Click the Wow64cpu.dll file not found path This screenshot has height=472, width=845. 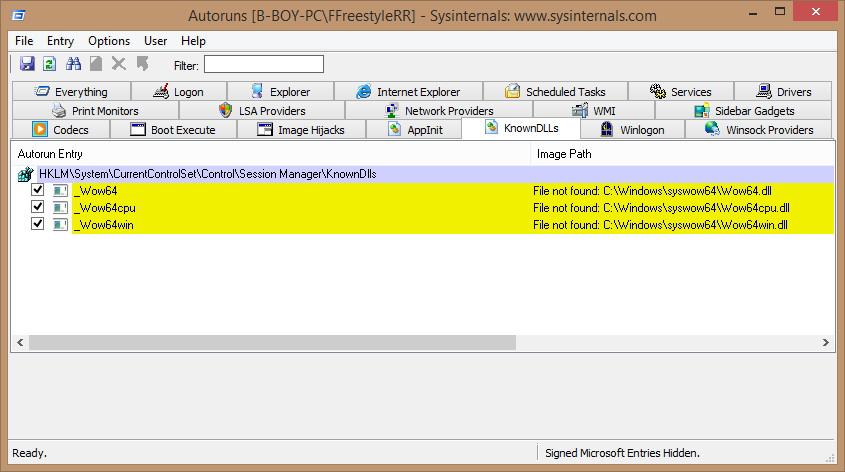click(x=661, y=208)
